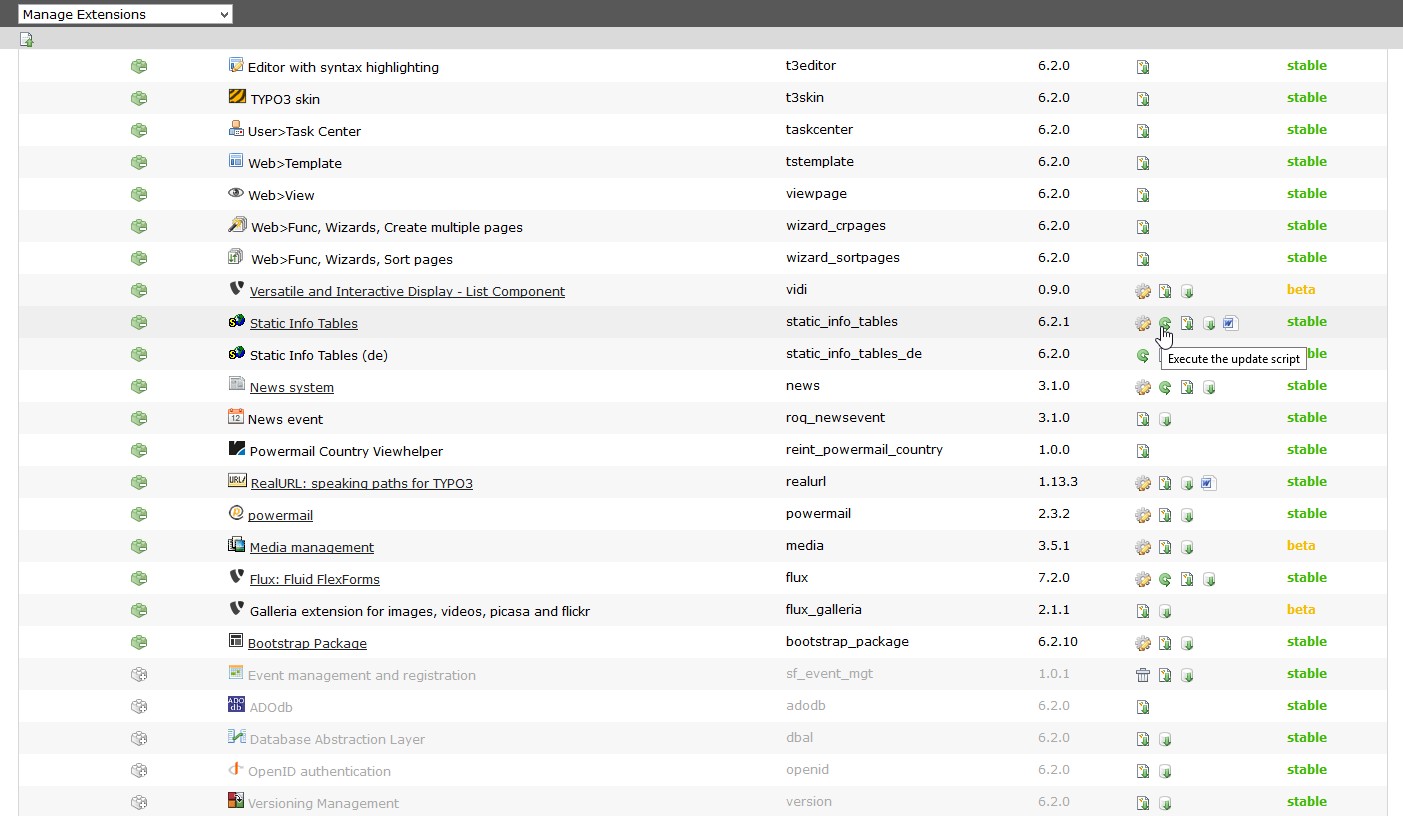Open the Manage Extensions dropdown
Screen dimensions: 1403x816
point(125,14)
